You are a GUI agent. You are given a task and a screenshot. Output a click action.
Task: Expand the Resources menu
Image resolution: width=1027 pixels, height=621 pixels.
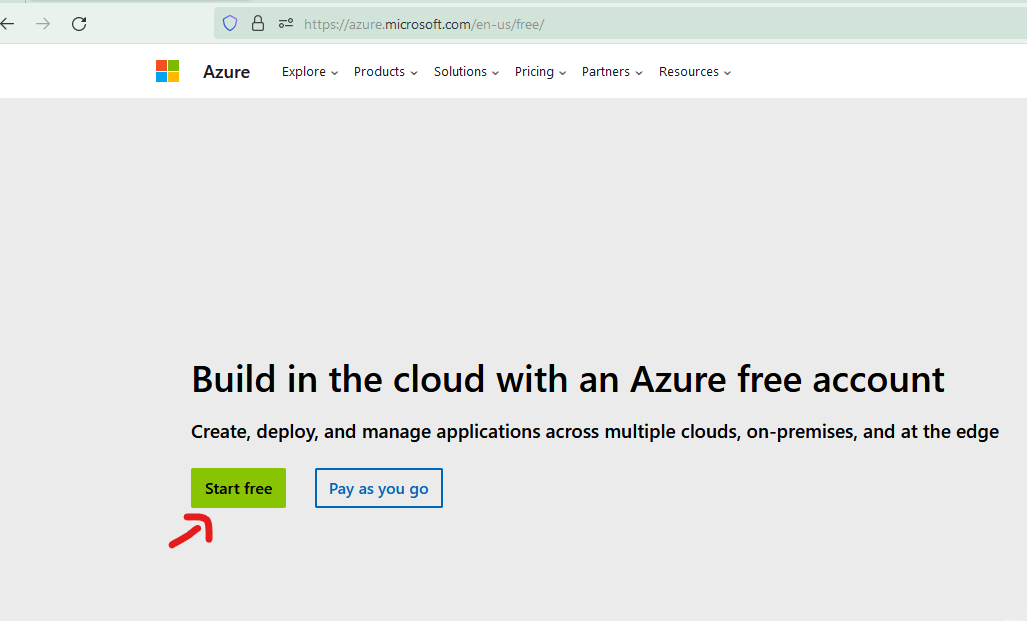point(695,71)
